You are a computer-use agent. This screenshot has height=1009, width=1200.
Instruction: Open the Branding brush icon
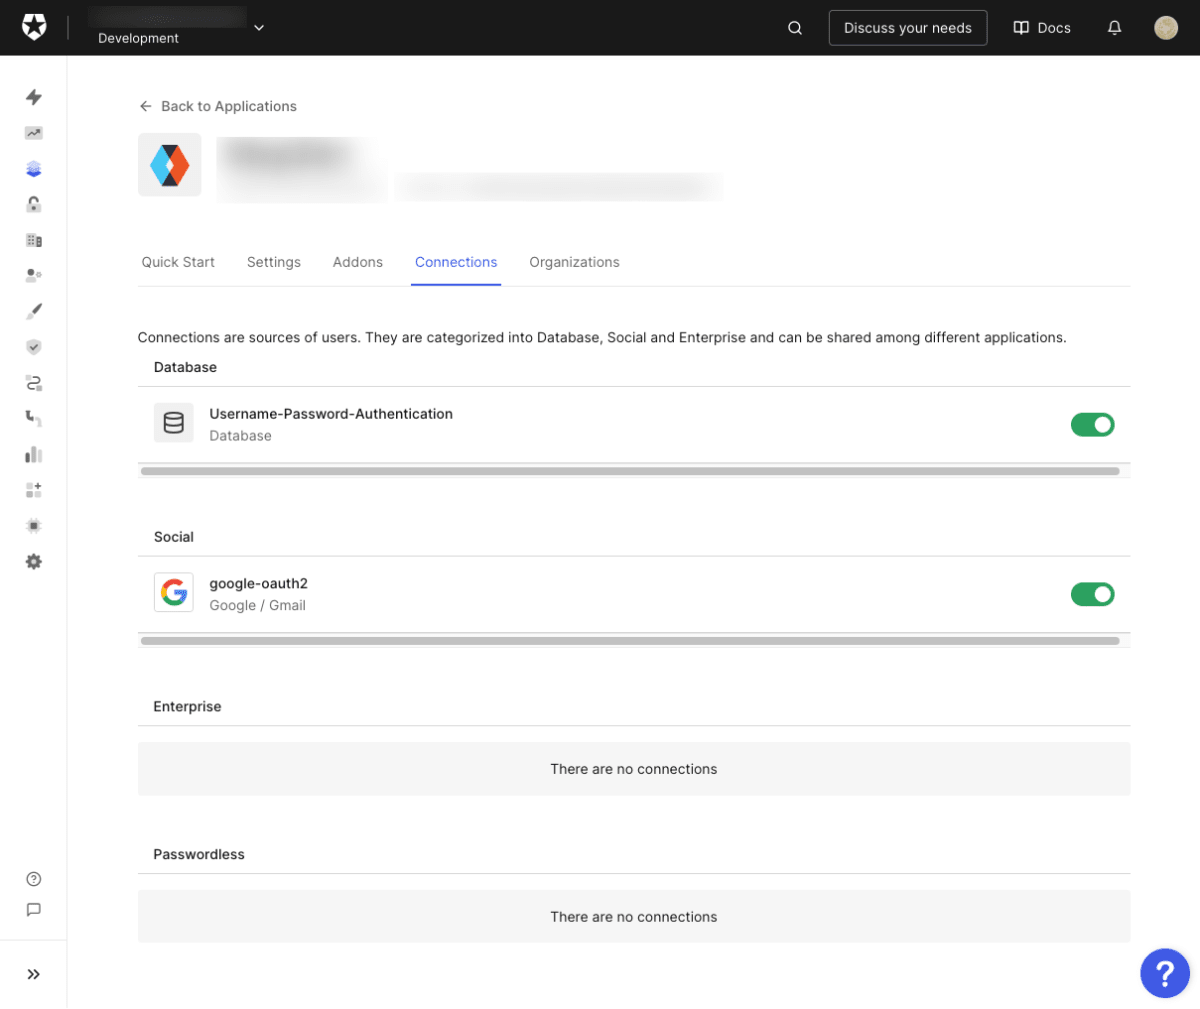point(34,311)
